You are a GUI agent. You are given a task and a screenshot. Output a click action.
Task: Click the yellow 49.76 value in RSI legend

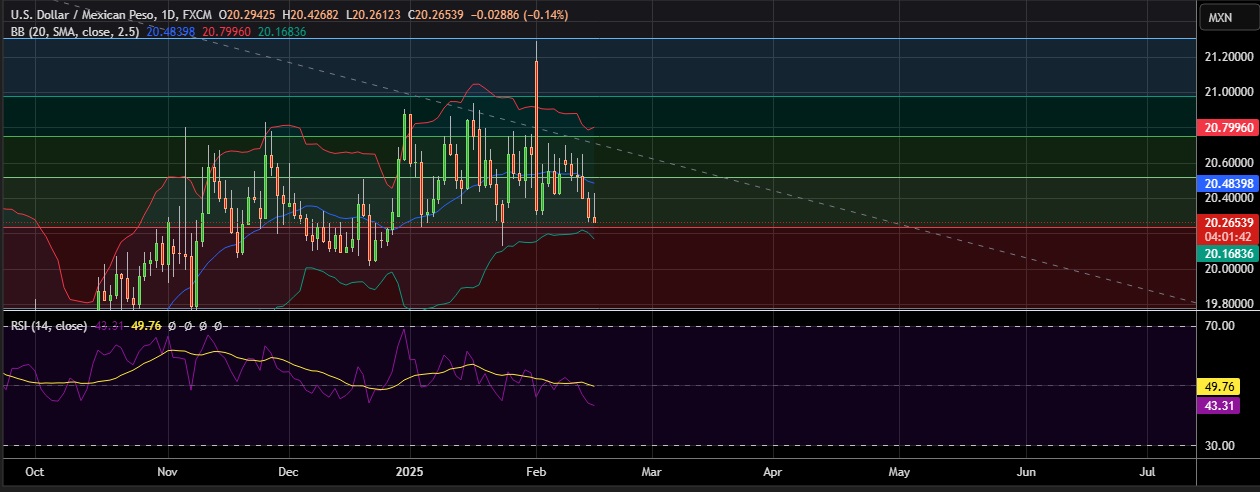point(146,326)
